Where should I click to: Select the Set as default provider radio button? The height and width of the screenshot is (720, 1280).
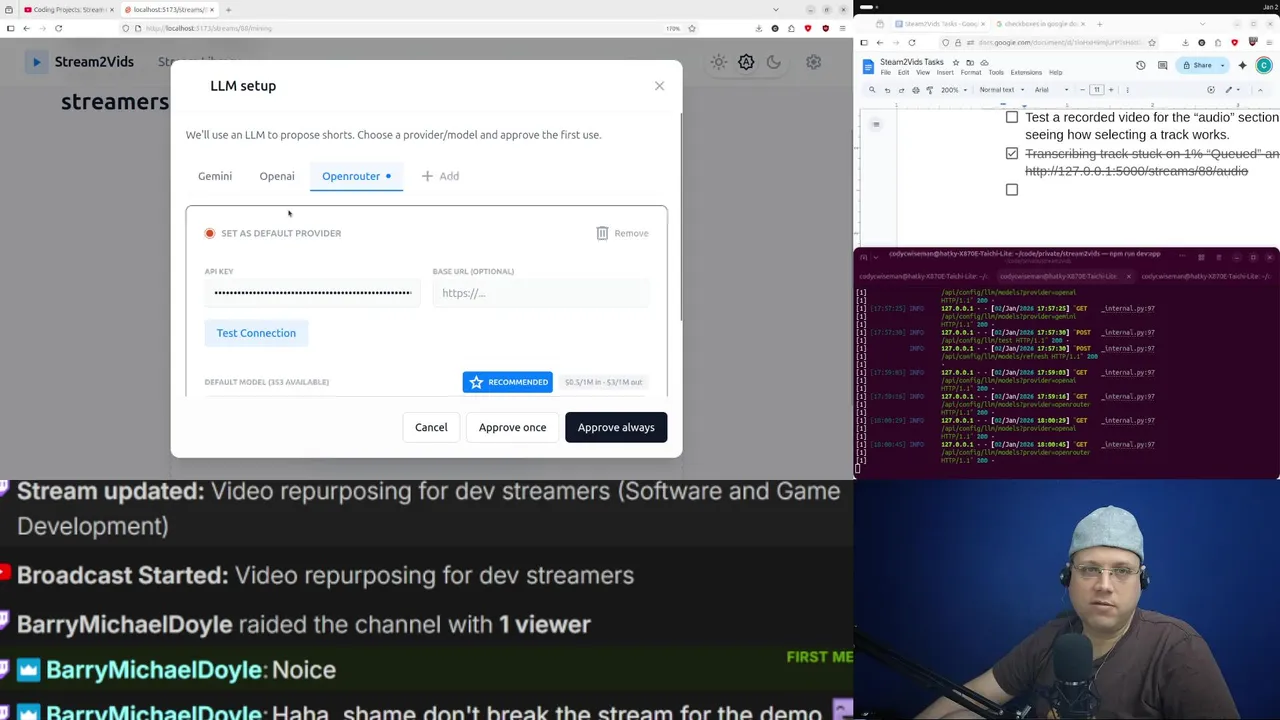[x=210, y=233]
